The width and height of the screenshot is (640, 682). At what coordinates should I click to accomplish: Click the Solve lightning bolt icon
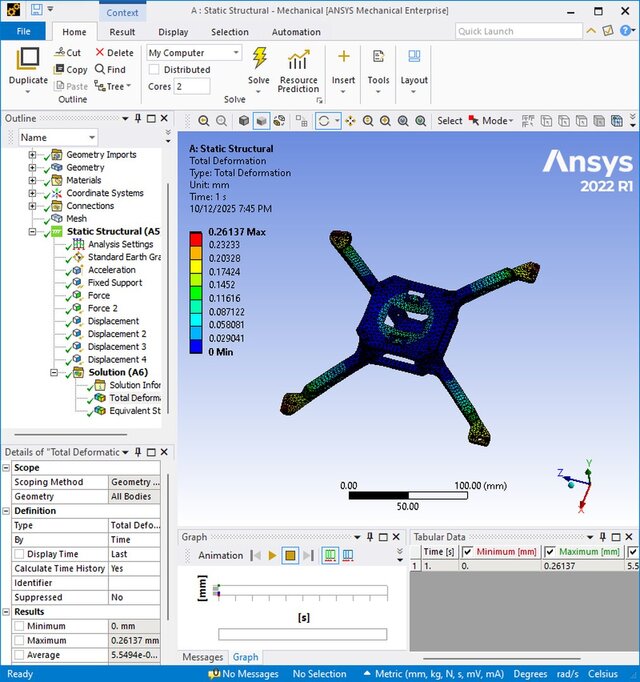(259, 59)
